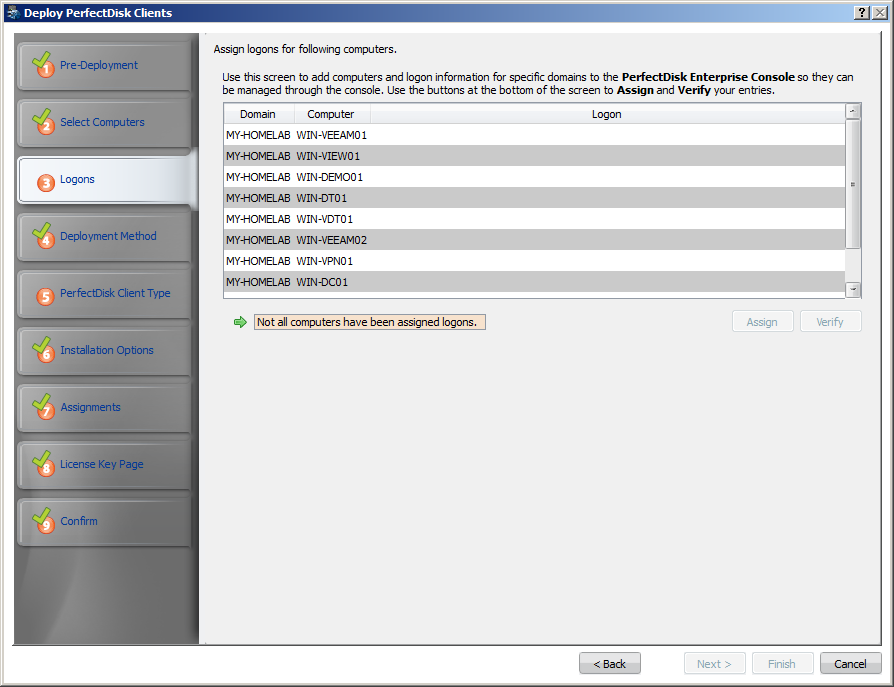Click the Logons step 3 number icon
The height and width of the screenshot is (687, 894).
pyautogui.click(x=45, y=182)
